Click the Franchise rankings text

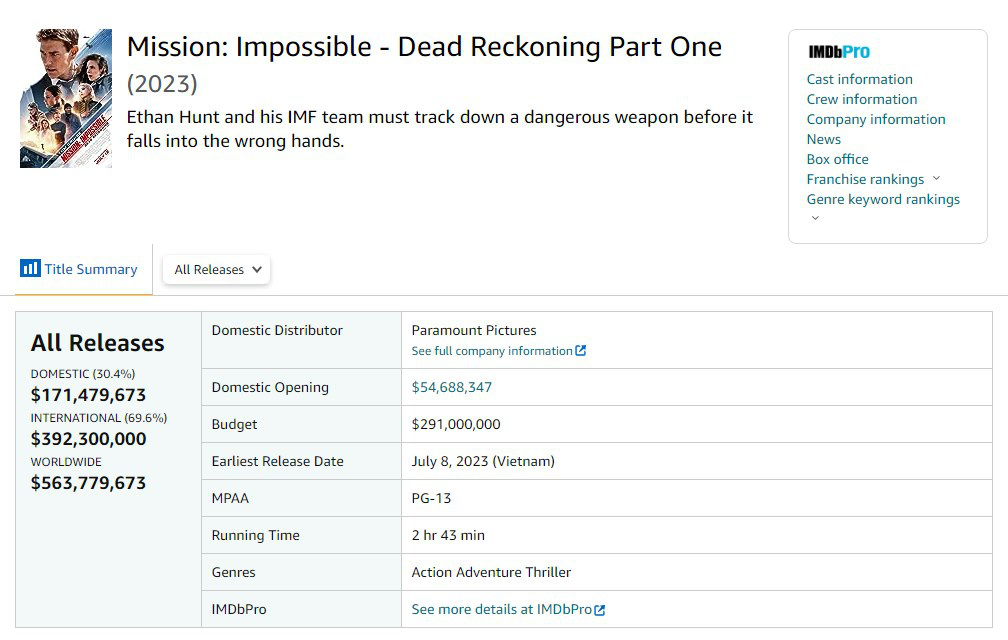tap(865, 179)
